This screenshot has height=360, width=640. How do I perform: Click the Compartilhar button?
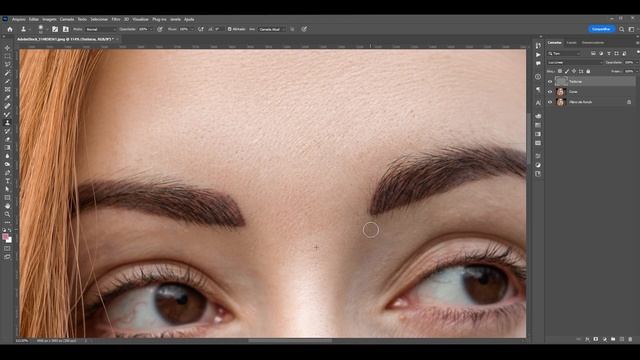(x=601, y=29)
